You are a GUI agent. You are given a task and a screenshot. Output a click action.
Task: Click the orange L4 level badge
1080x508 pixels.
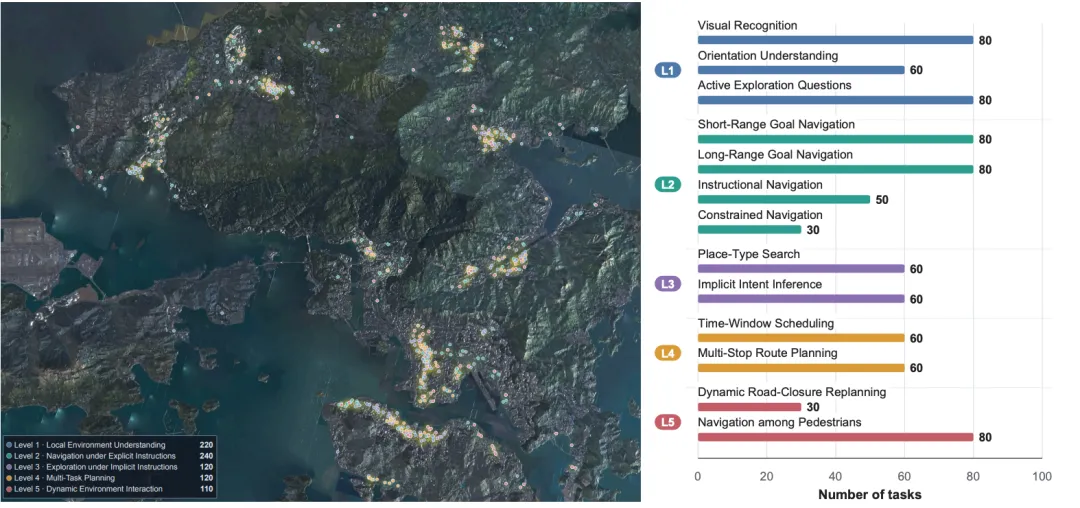(668, 353)
